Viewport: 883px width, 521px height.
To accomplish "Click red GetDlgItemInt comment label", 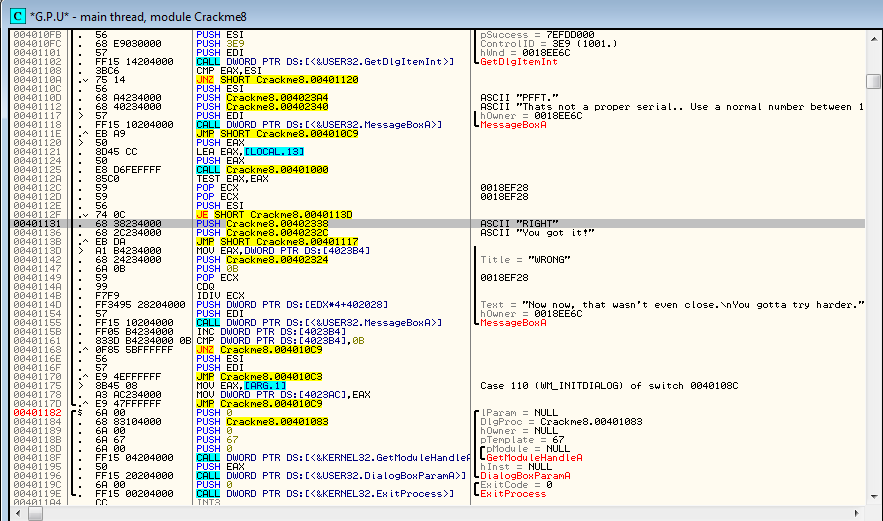I will (x=519, y=62).
